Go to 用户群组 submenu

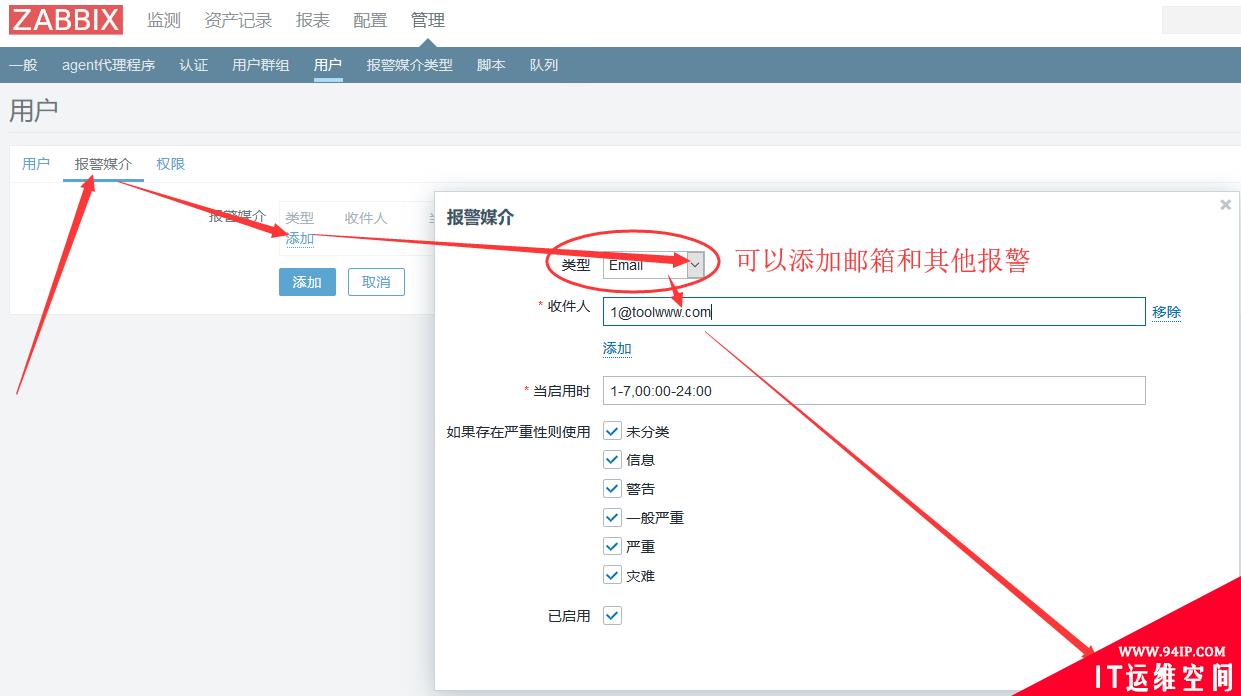click(x=261, y=65)
